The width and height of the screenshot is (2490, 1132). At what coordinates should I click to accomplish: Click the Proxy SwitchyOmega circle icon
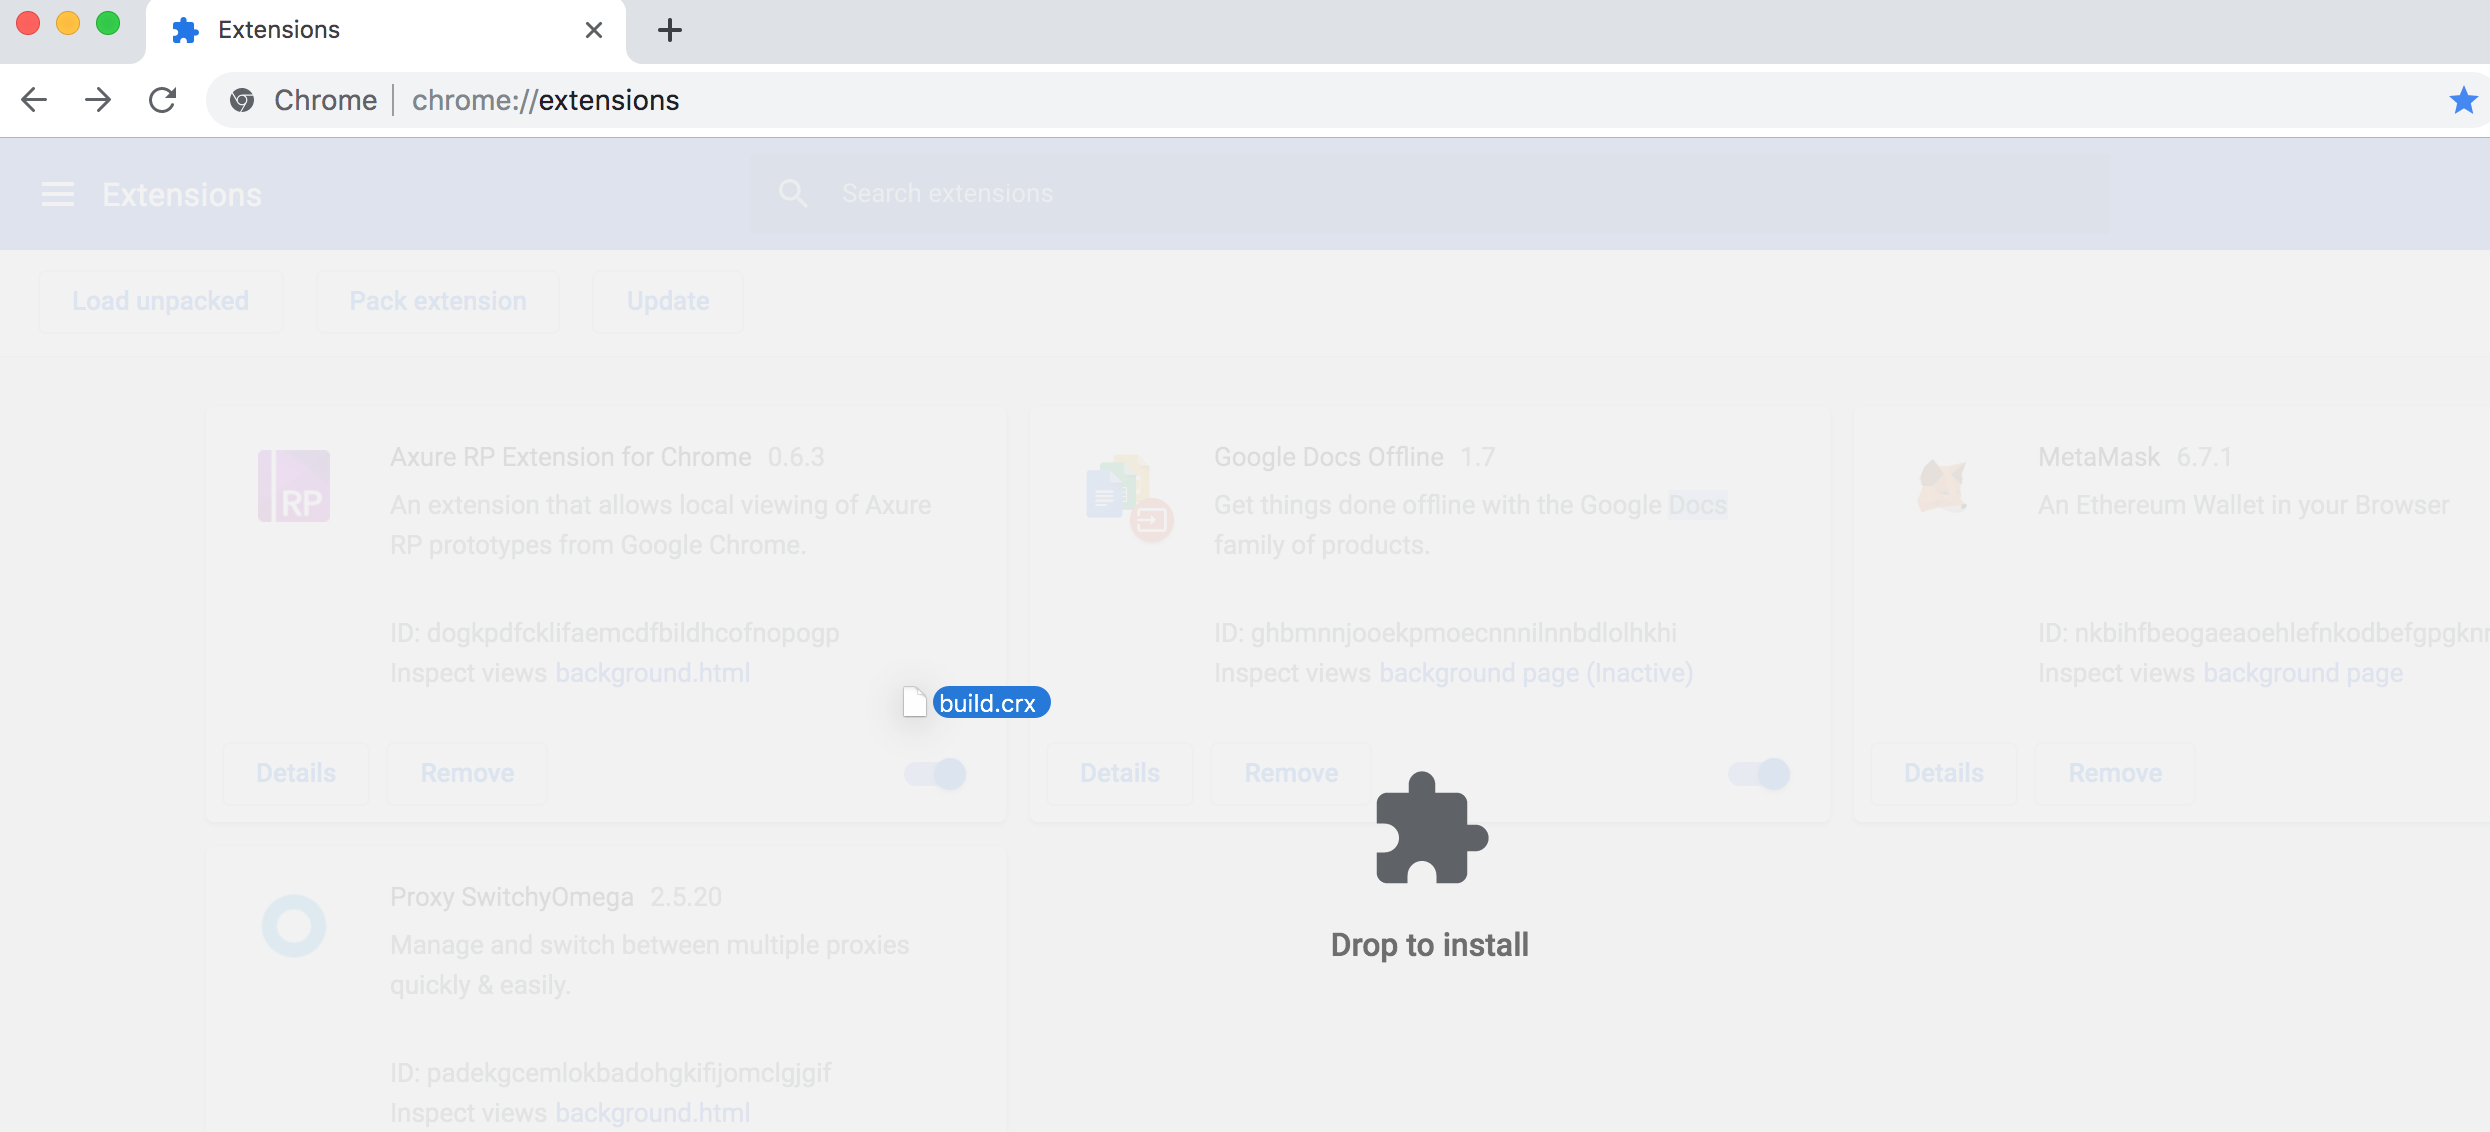pos(294,925)
